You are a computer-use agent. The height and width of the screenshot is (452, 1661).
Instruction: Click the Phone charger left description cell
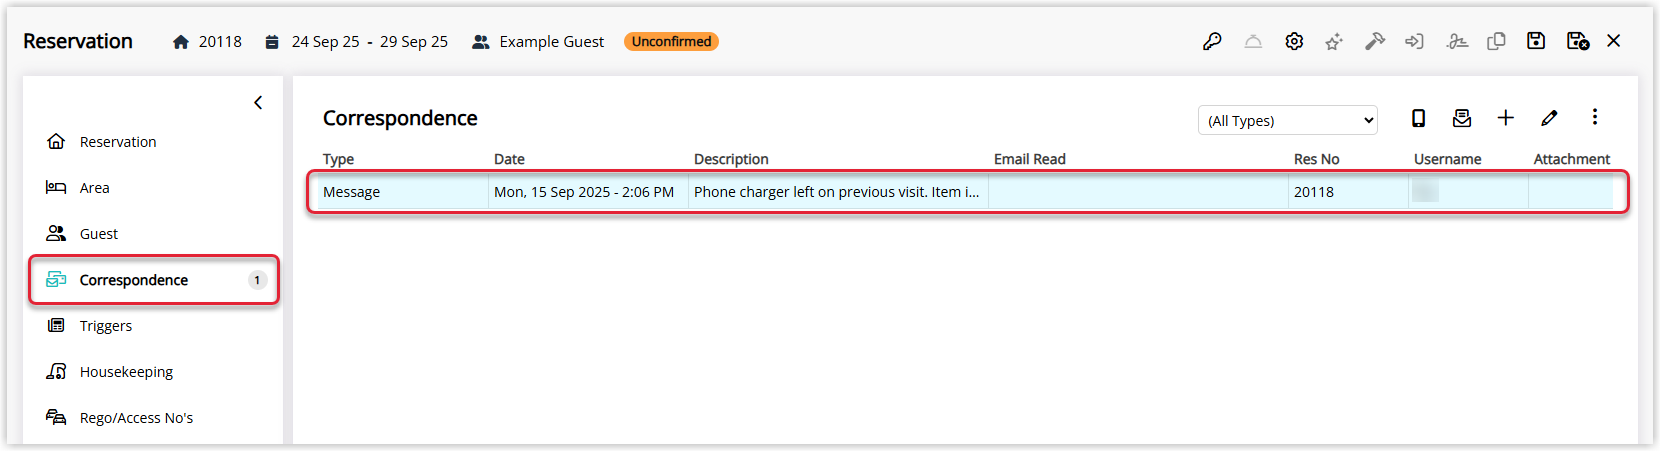[x=837, y=192]
